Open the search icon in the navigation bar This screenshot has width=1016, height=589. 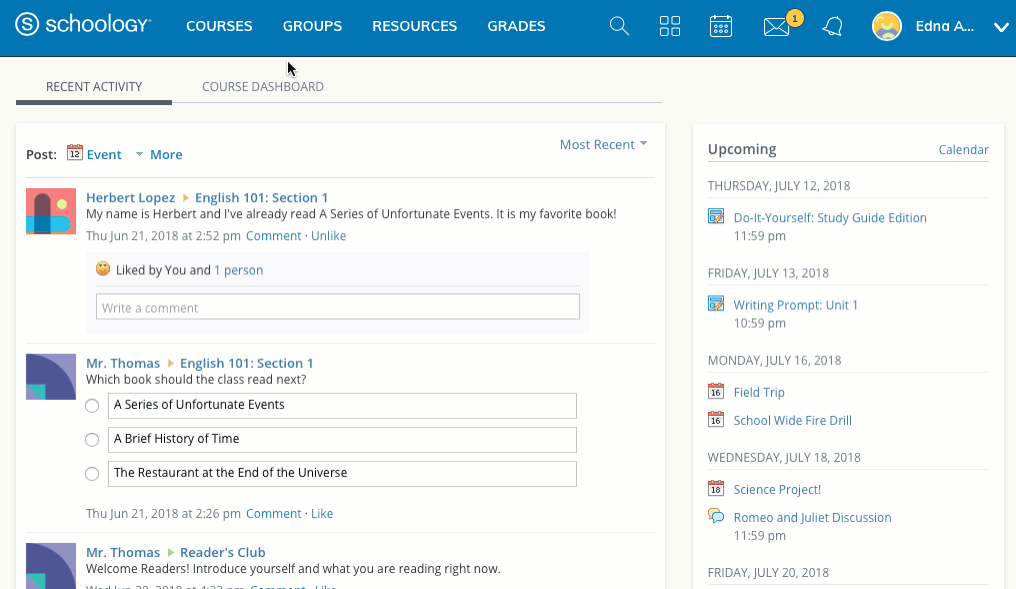(x=619, y=26)
